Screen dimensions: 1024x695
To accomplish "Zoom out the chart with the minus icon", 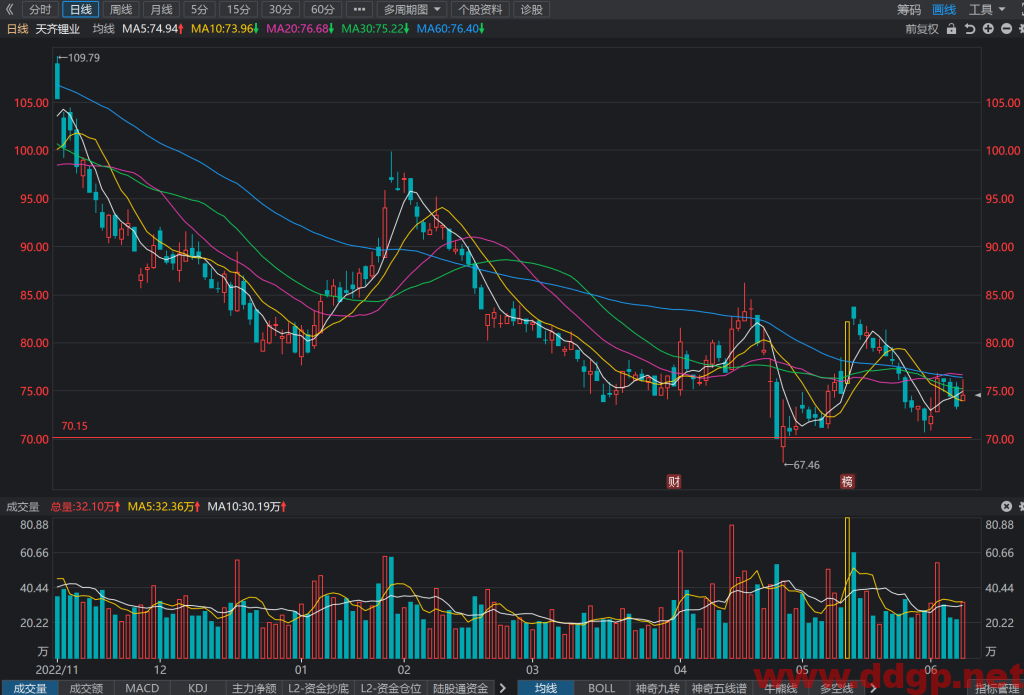I will coord(1006,29).
